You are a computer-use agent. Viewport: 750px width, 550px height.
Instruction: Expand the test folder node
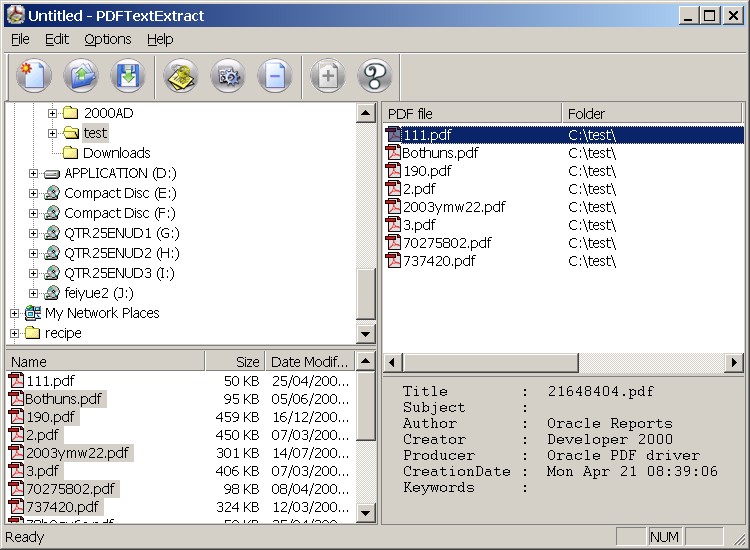tap(52, 133)
